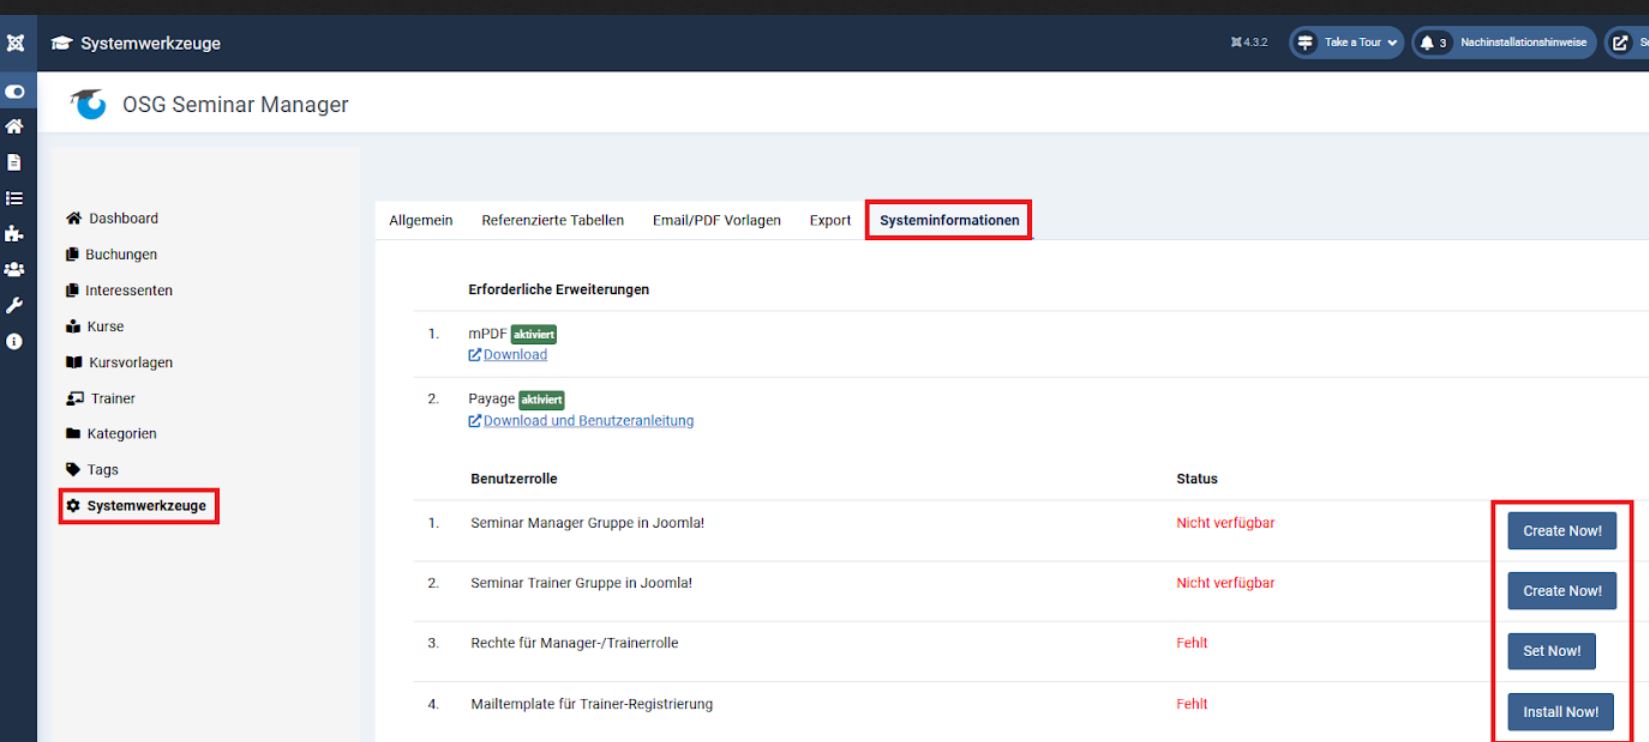Viewport: 1649px width, 742px height.
Task: Select the Export tab
Action: [x=830, y=220]
